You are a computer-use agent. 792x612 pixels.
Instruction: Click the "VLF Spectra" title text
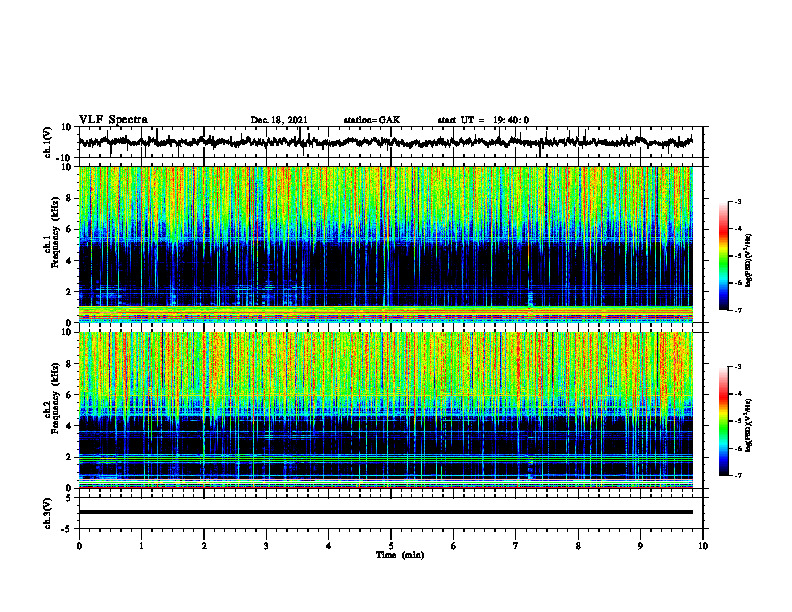(113, 120)
